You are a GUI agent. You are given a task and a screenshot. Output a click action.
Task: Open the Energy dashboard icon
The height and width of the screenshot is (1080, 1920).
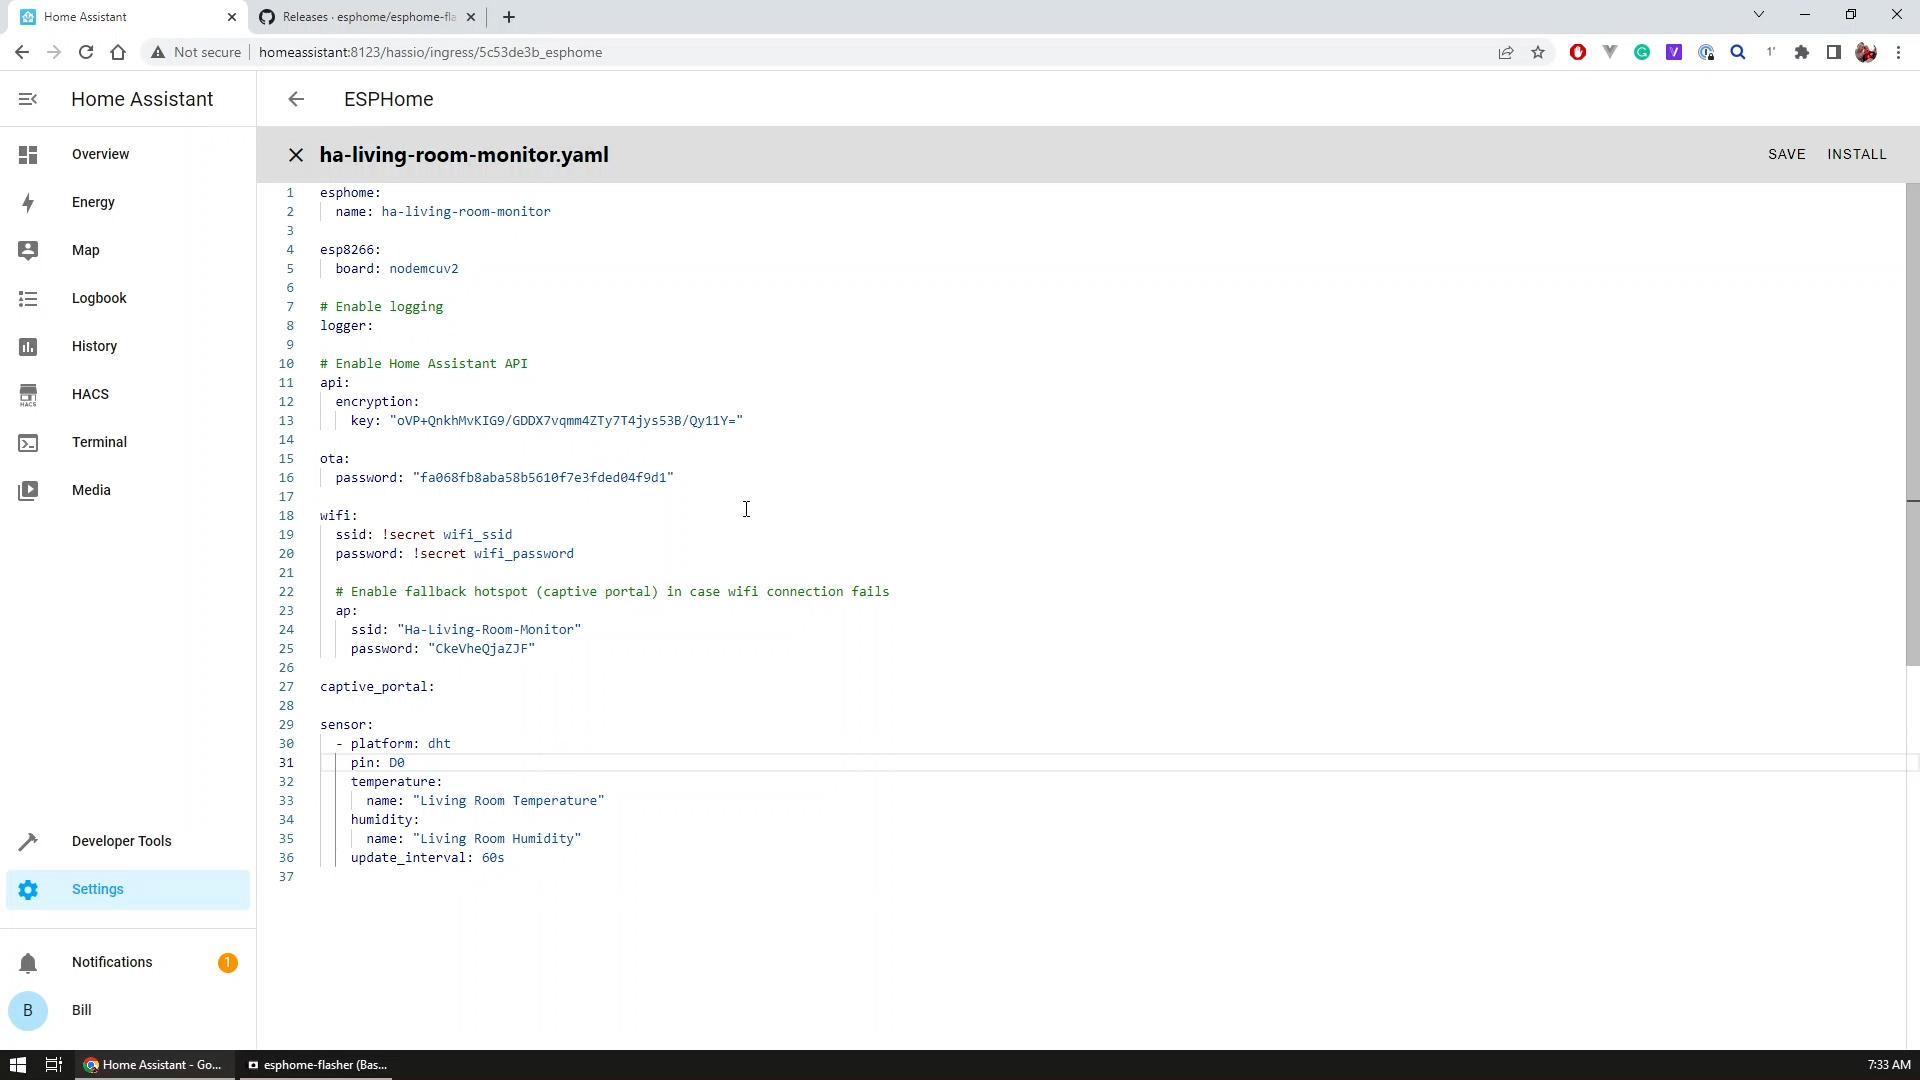pyautogui.click(x=28, y=203)
